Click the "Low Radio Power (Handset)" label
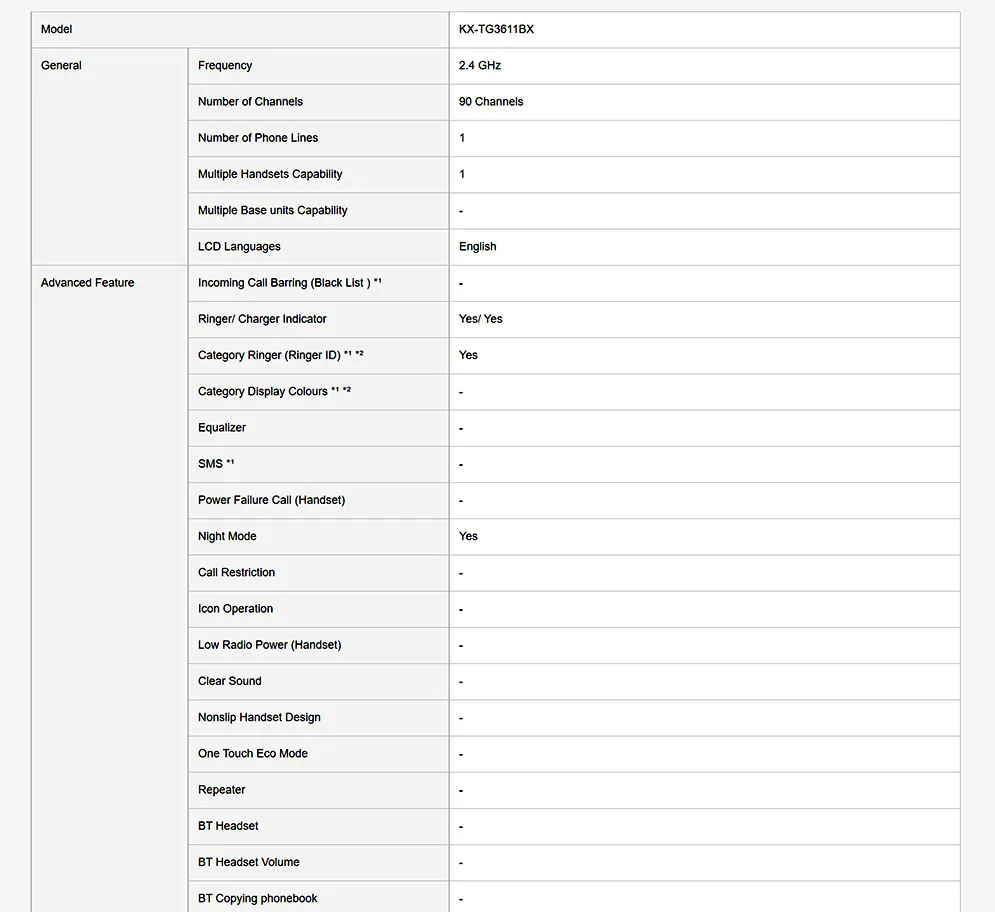The width and height of the screenshot is (995, 912). 270,644
